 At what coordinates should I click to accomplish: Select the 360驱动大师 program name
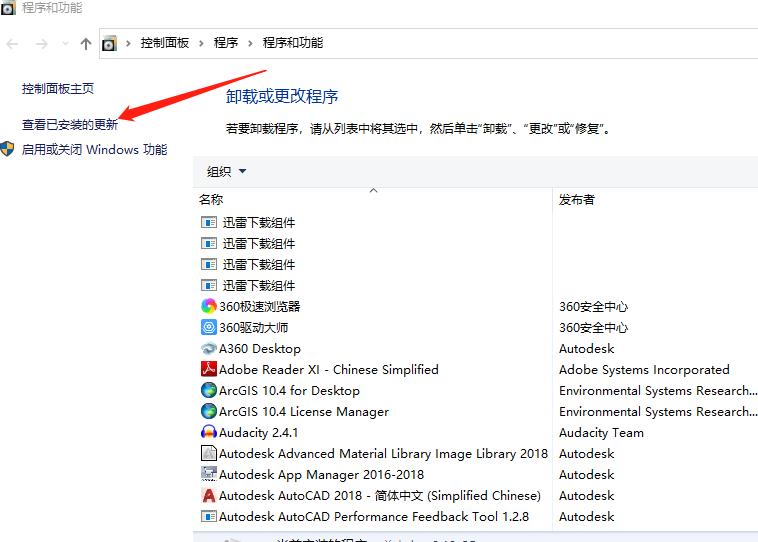coord(253,328)
